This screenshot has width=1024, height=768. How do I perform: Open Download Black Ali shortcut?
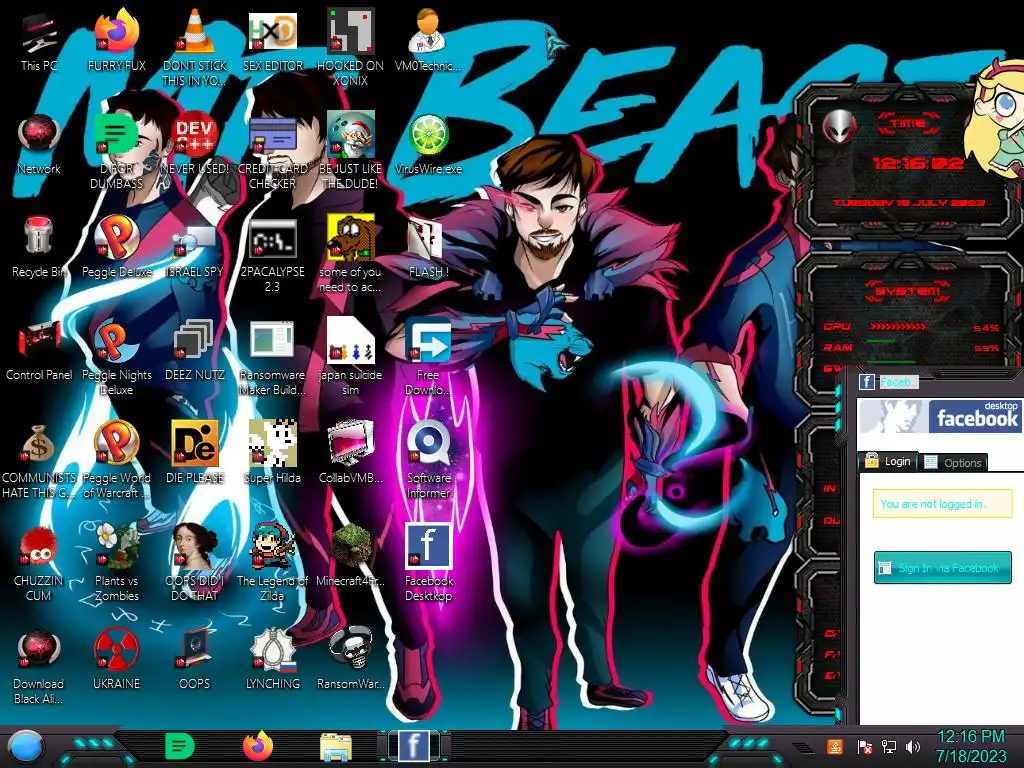[39, 649]
